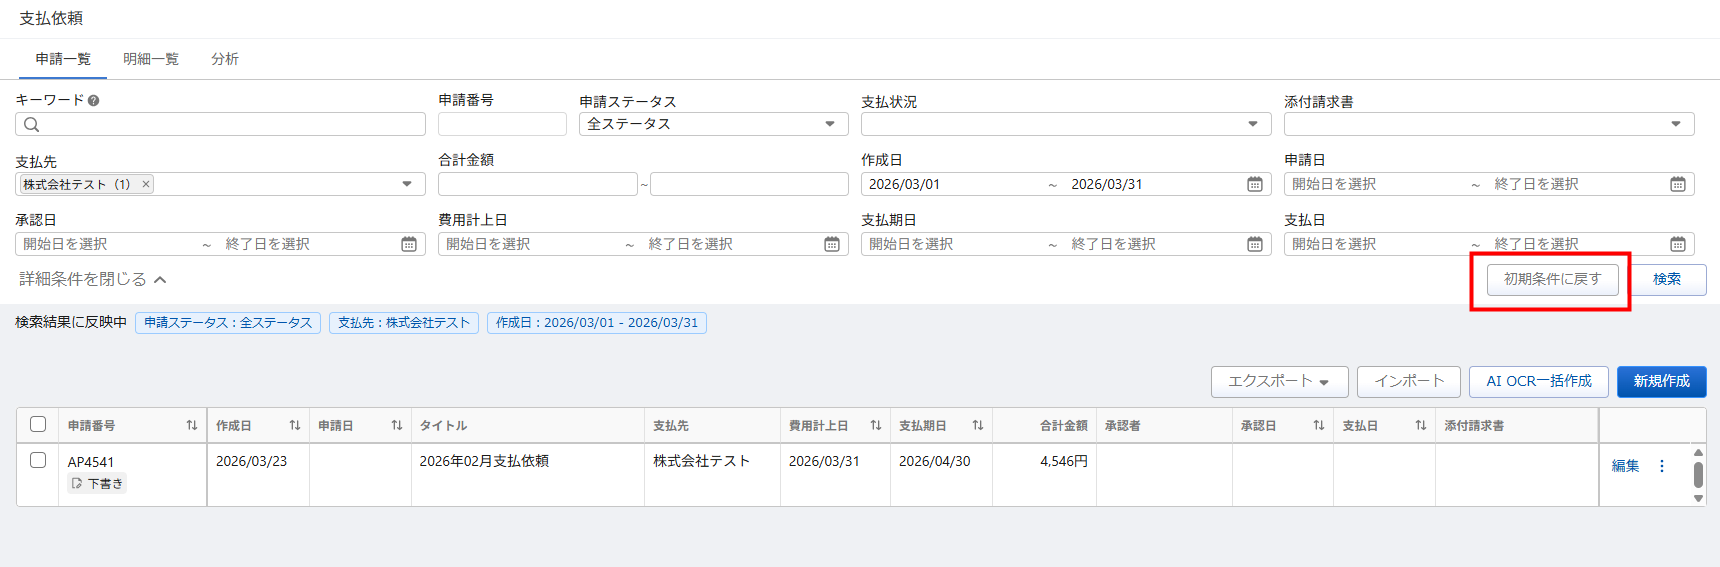Click the 新規作成 button
Image resolution: width=1720 pixels, height=567 pixels.
[x=1661, y=381]
